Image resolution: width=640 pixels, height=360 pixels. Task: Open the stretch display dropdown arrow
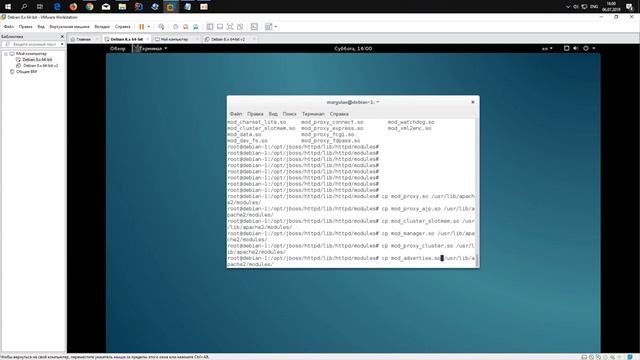pos(276,27)
